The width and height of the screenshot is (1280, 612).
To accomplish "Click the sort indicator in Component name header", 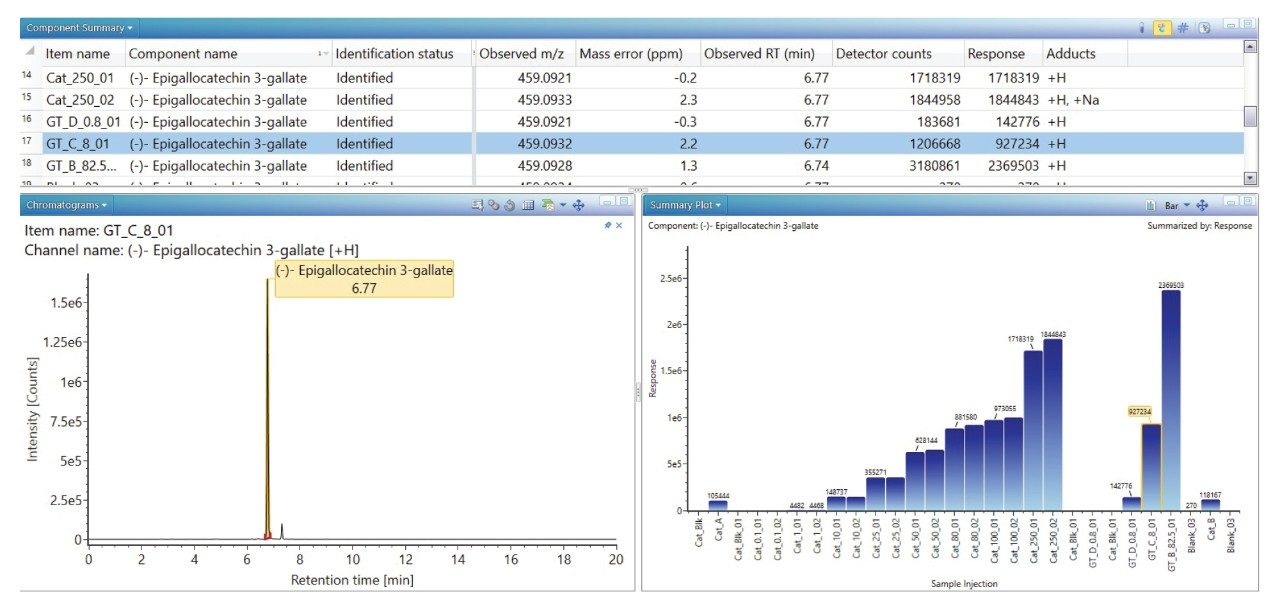I will pyautogui.click(x=322, y=53).
